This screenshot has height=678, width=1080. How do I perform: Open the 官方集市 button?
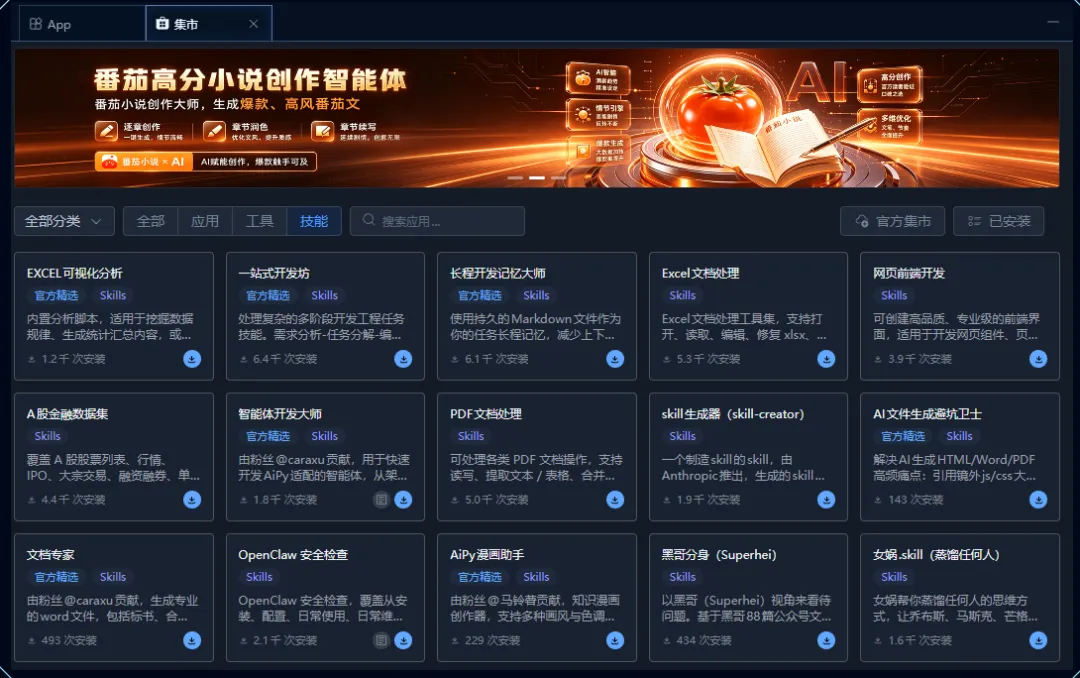coord(893,221)
